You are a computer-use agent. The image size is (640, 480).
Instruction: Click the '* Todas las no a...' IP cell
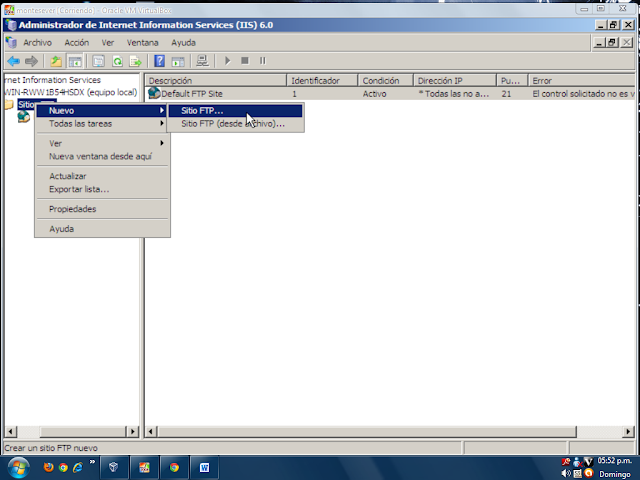click(453, 94)
